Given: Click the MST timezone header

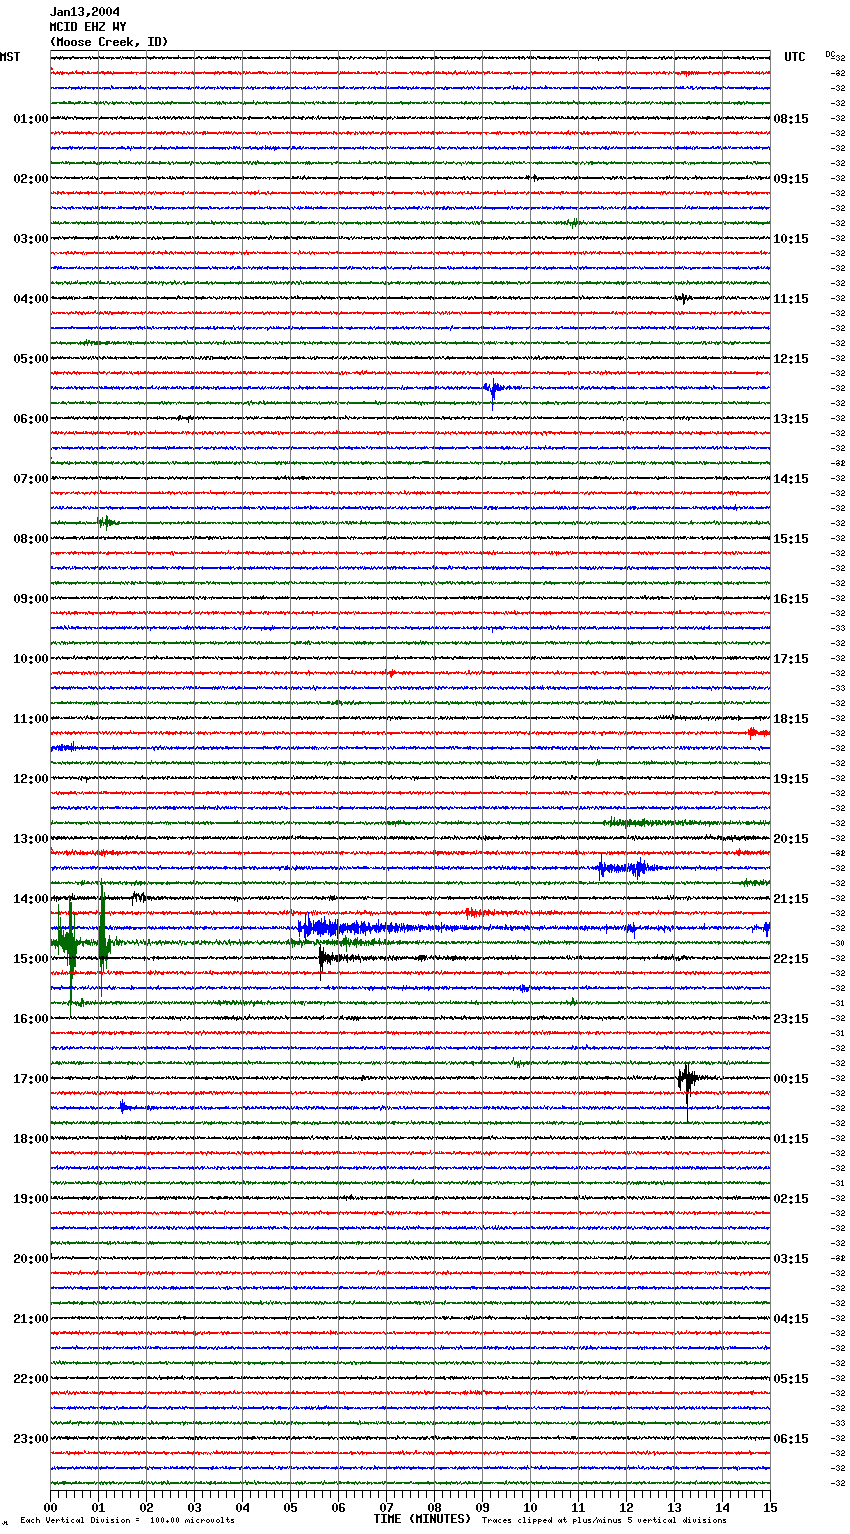Looking at the screenshot, I should pos(10,57).
